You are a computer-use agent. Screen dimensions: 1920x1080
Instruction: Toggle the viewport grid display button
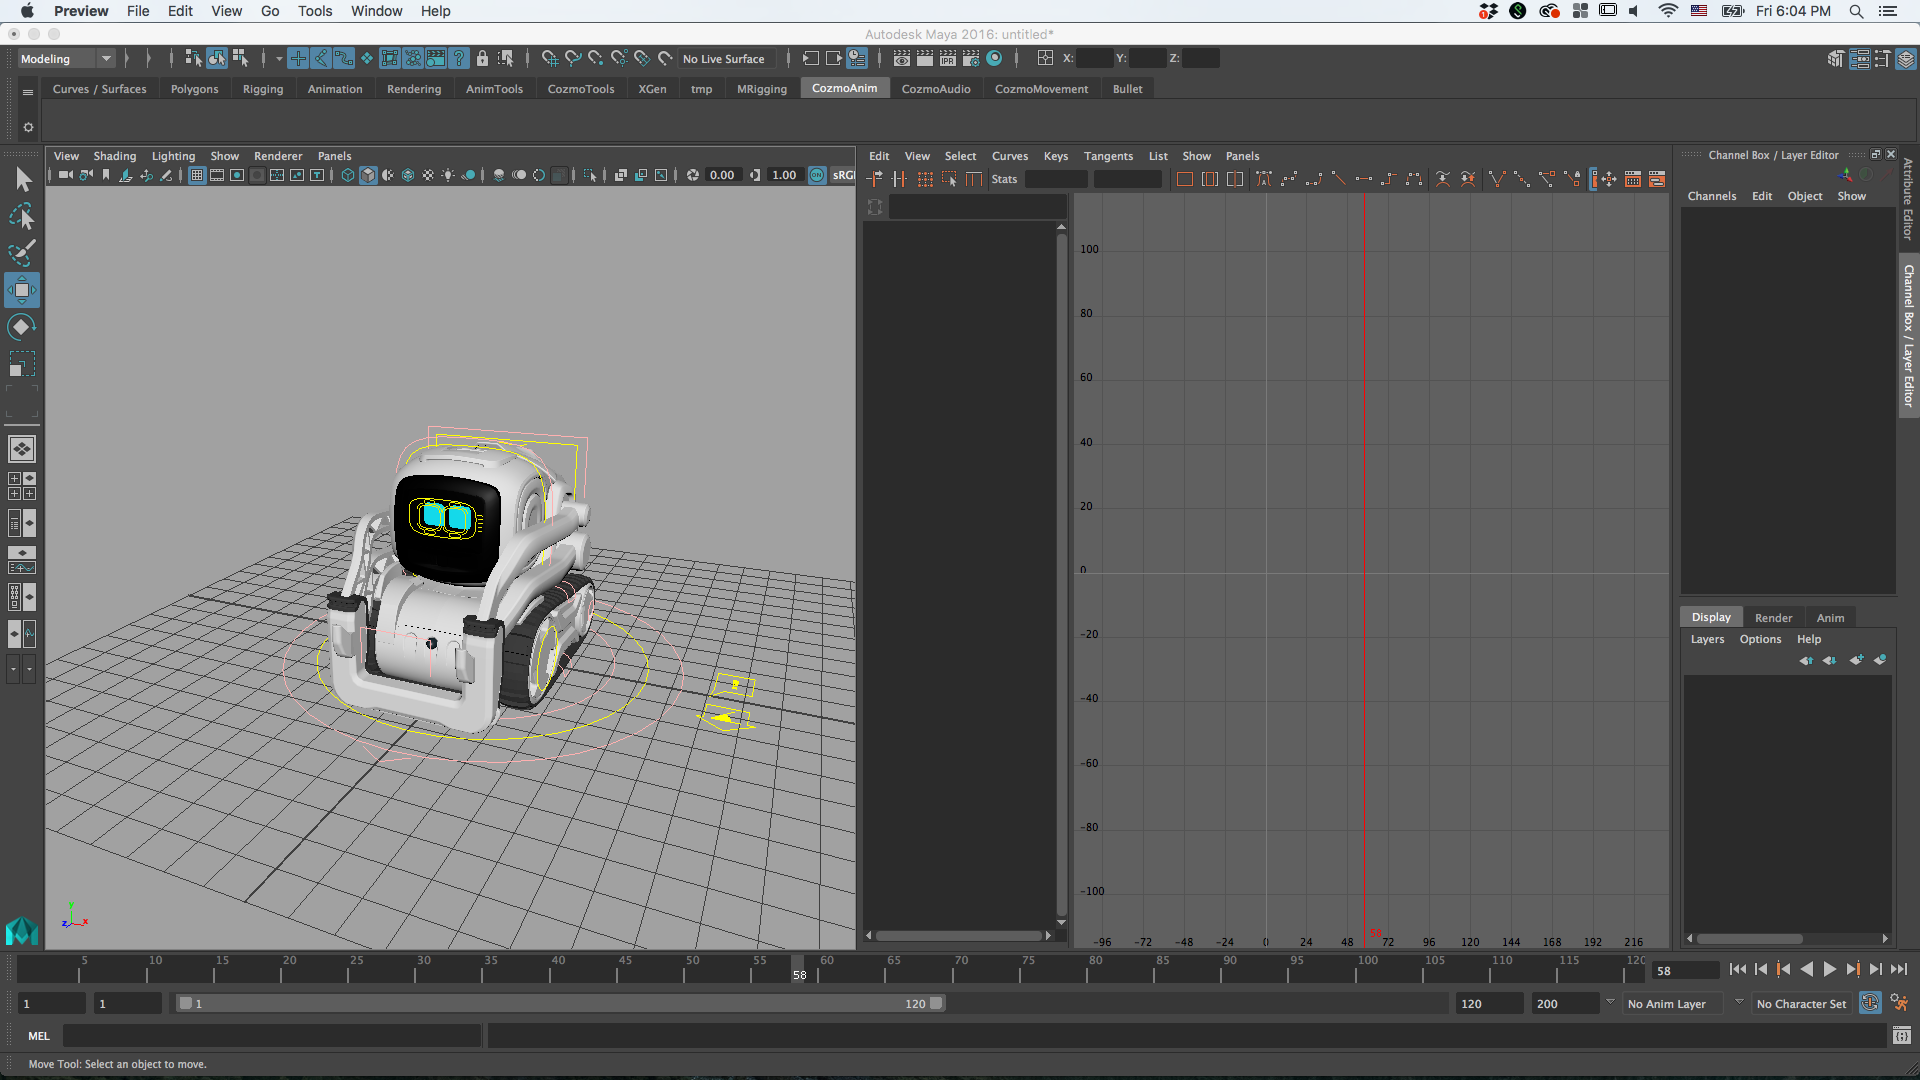point(197,175)
